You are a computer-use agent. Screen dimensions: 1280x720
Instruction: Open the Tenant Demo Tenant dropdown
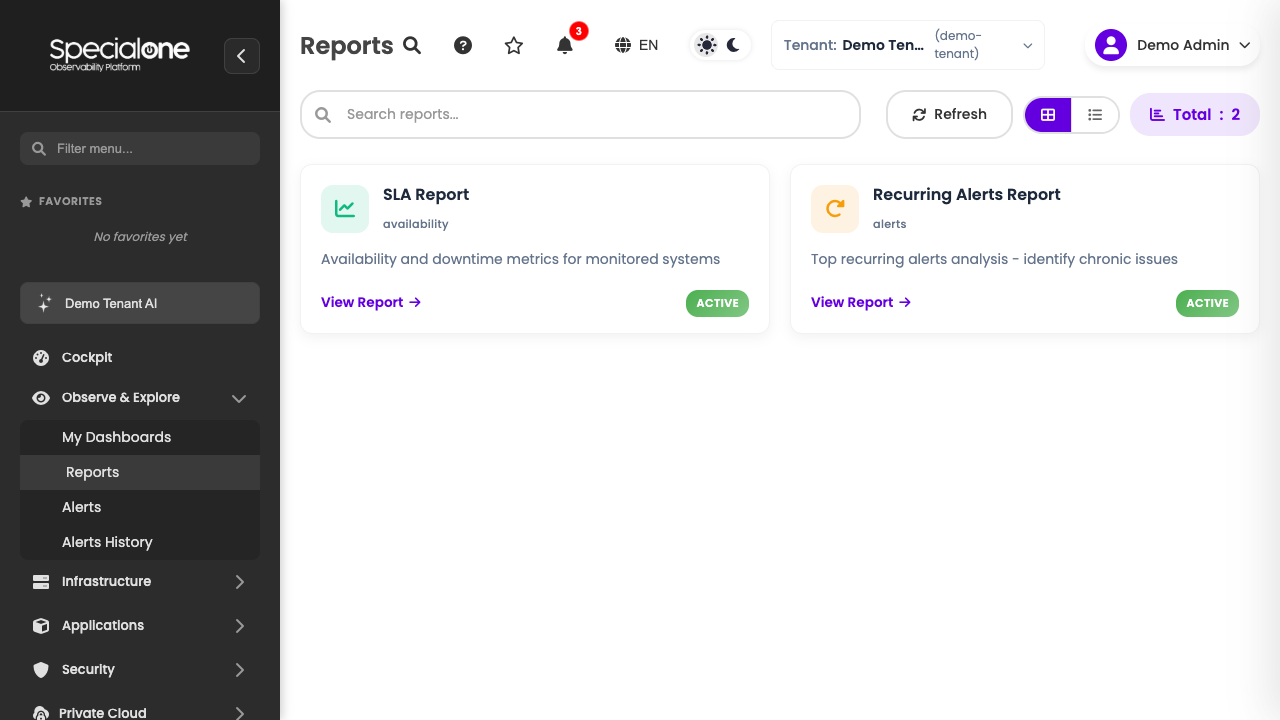[908, 45]
